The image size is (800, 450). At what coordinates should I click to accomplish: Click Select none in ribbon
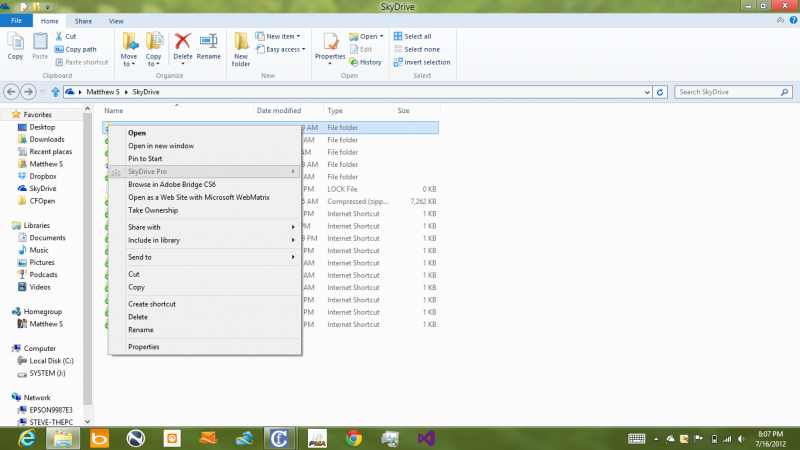[416, 49]
